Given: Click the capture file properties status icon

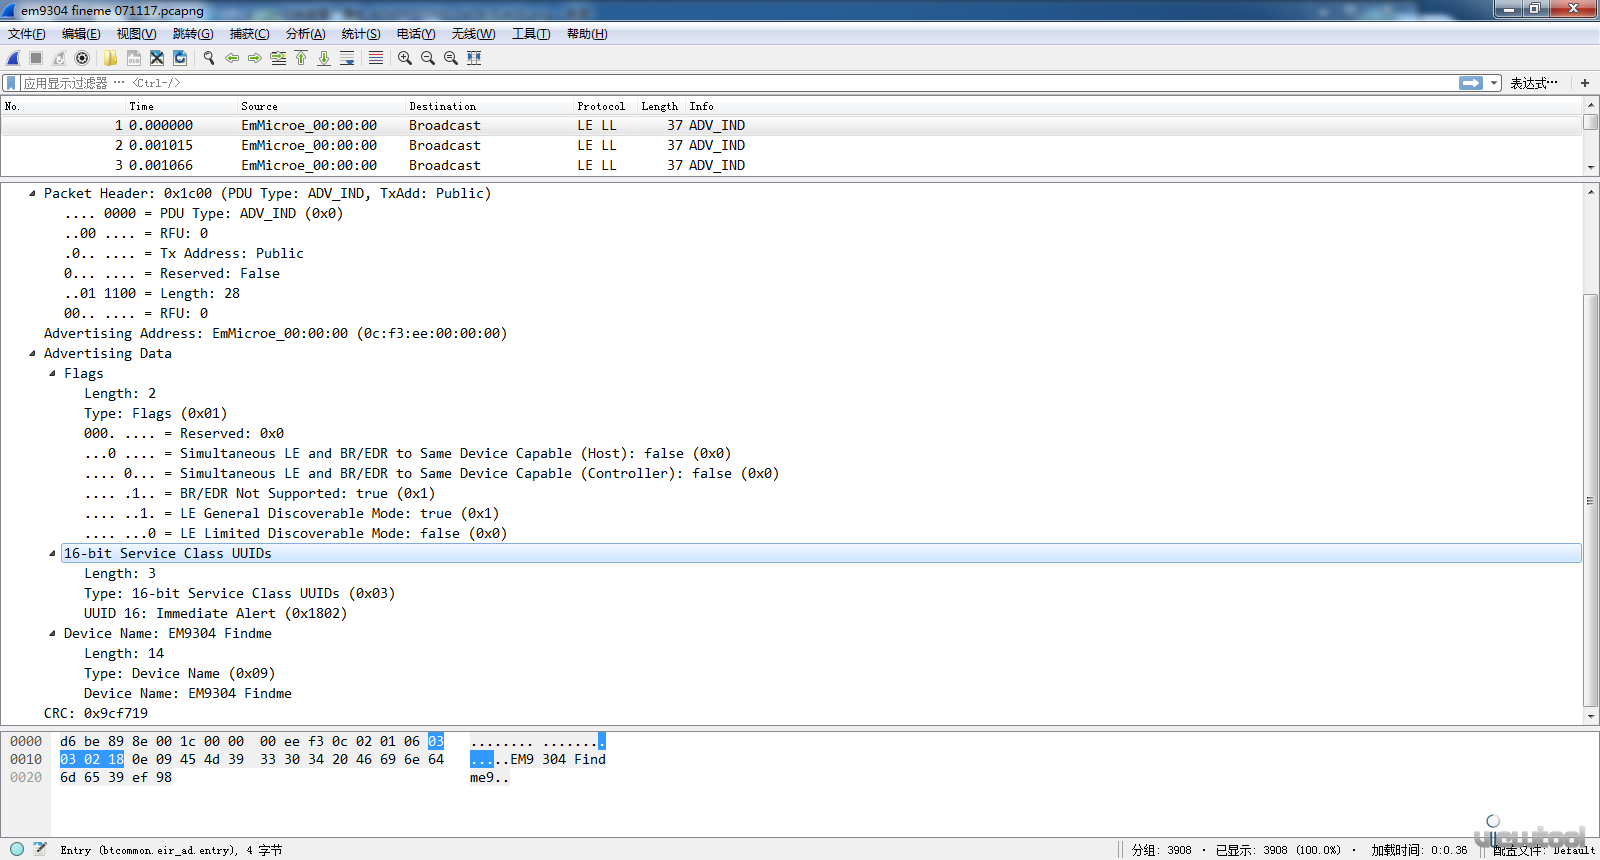Looking at the screenshot, I should click(x=40, y=849).
